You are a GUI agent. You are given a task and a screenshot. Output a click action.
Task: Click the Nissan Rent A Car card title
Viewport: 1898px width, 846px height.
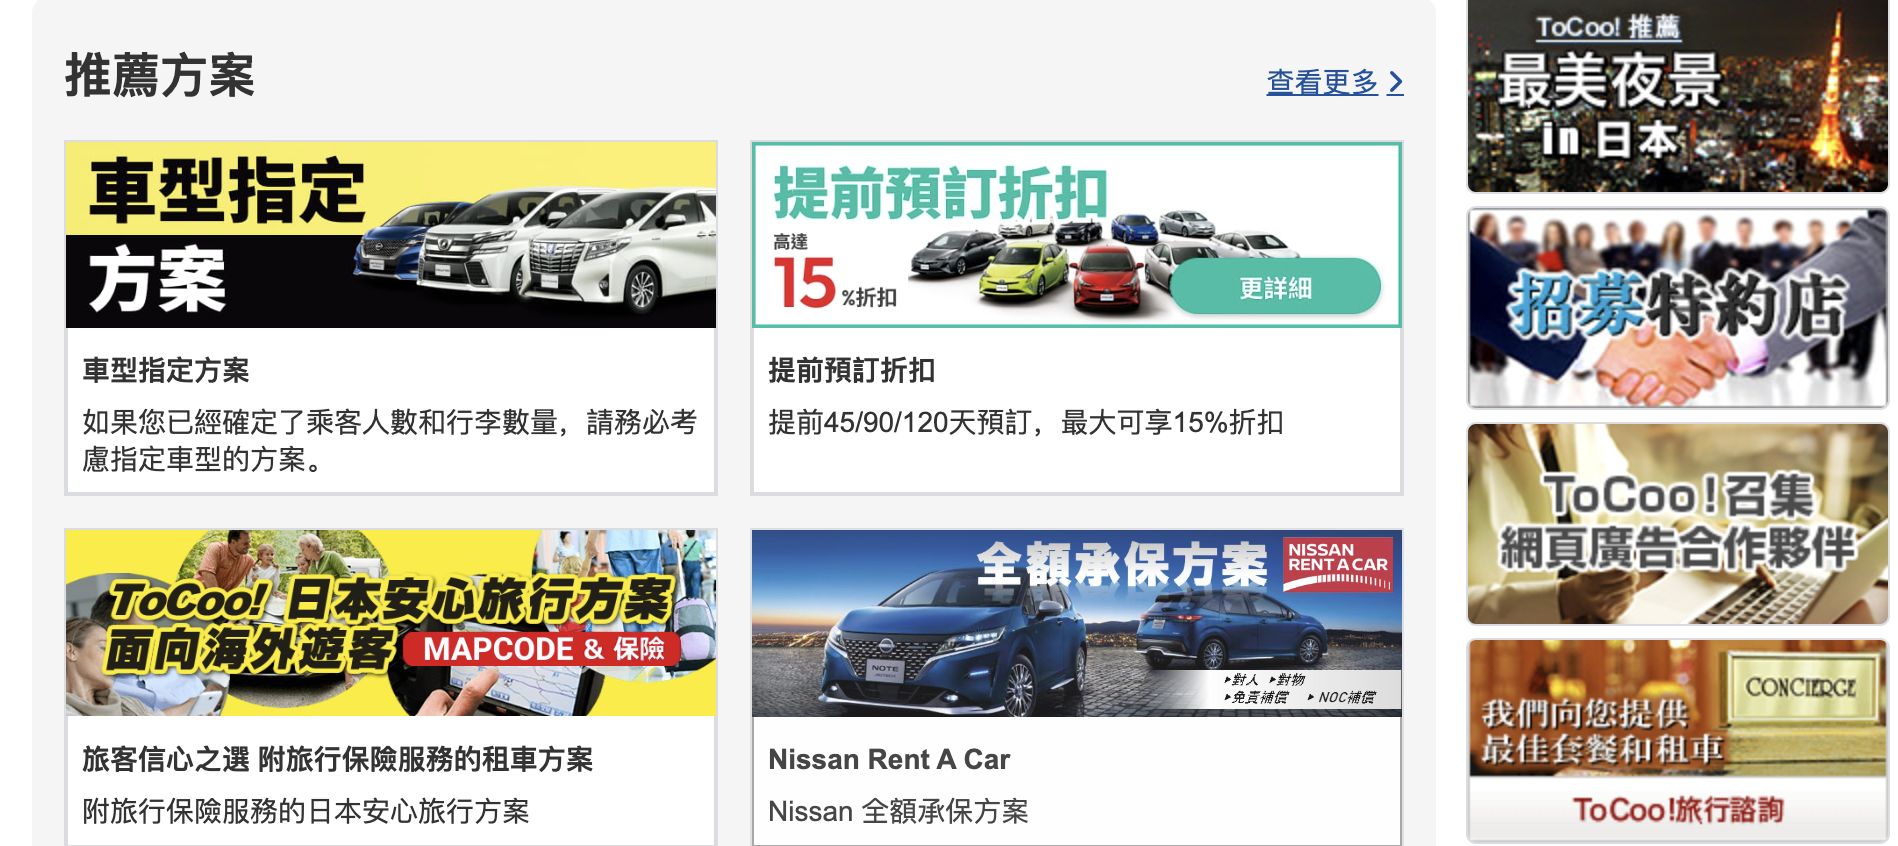coord(889,760)
